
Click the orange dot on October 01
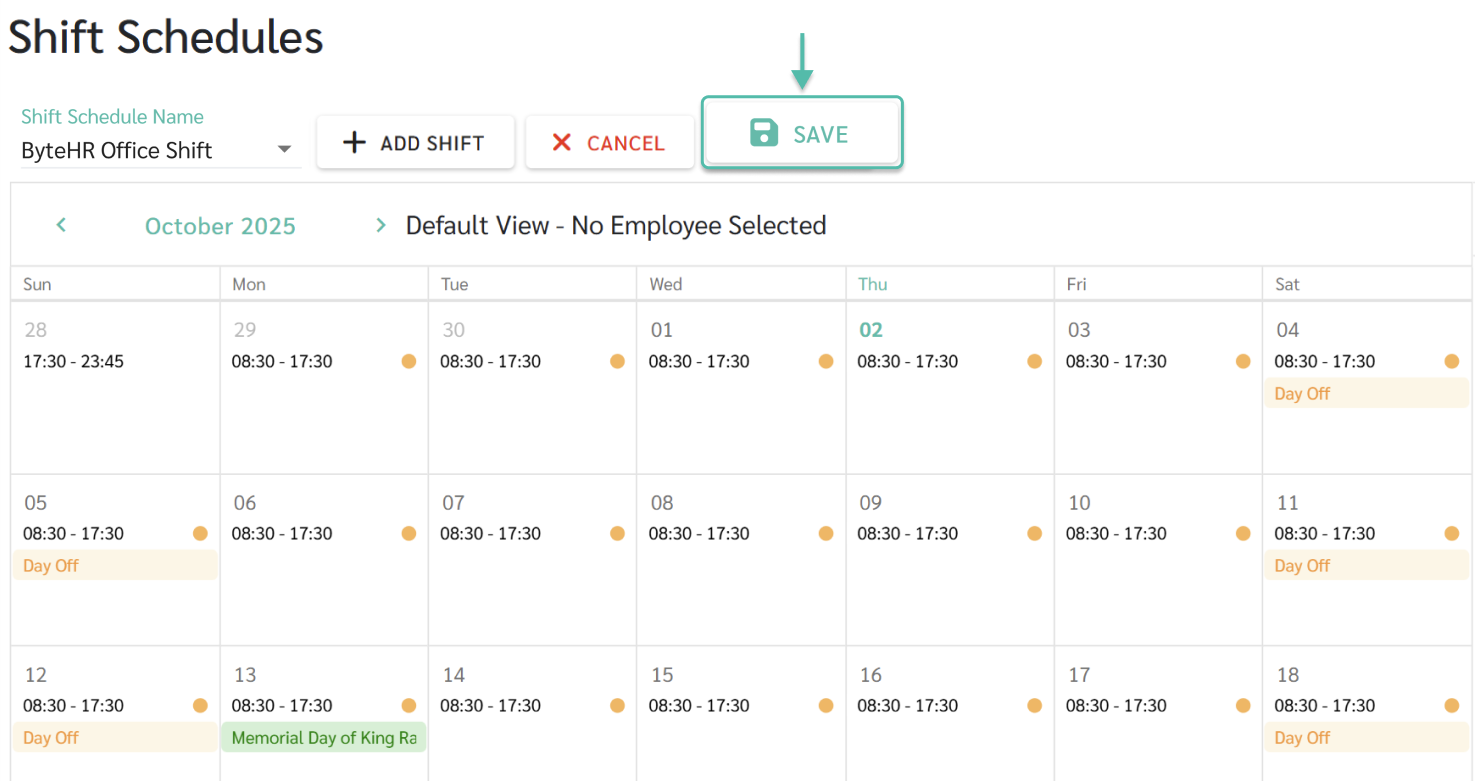tap(826, 361)
